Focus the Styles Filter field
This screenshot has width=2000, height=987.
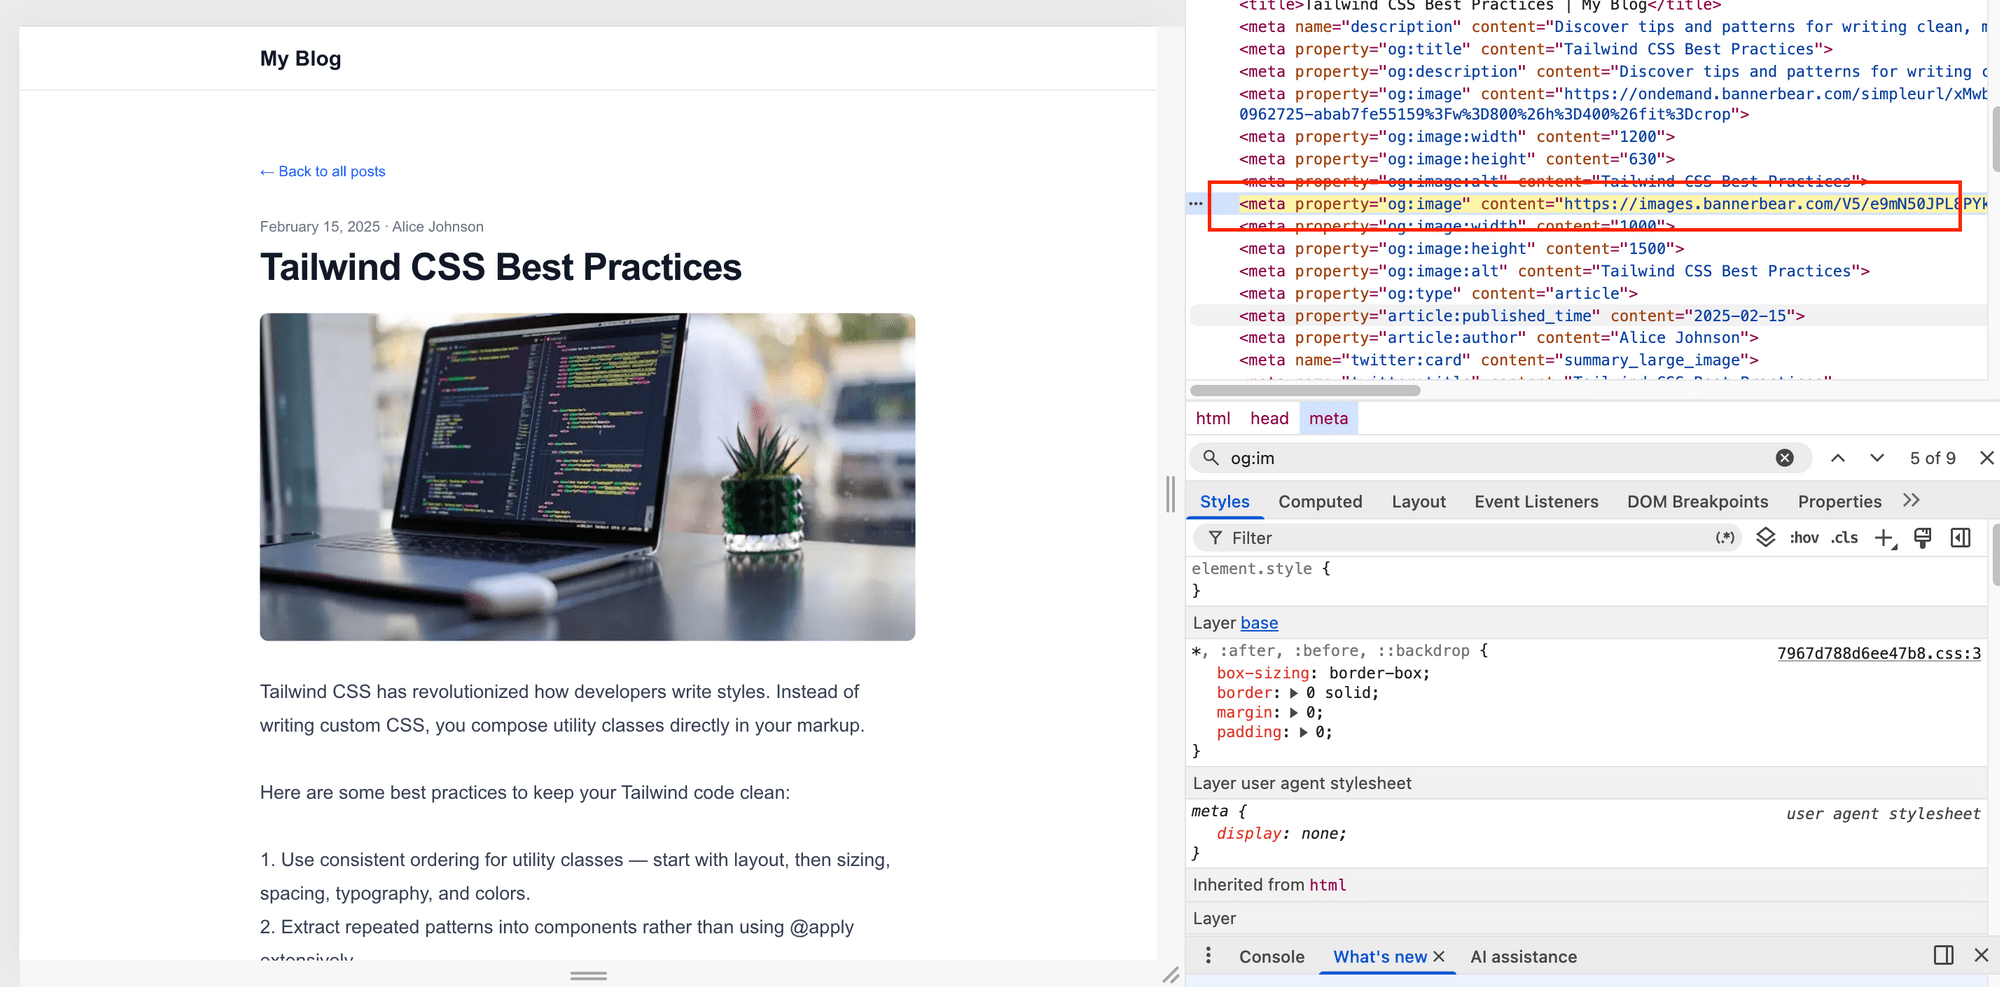coord(1467,538)
